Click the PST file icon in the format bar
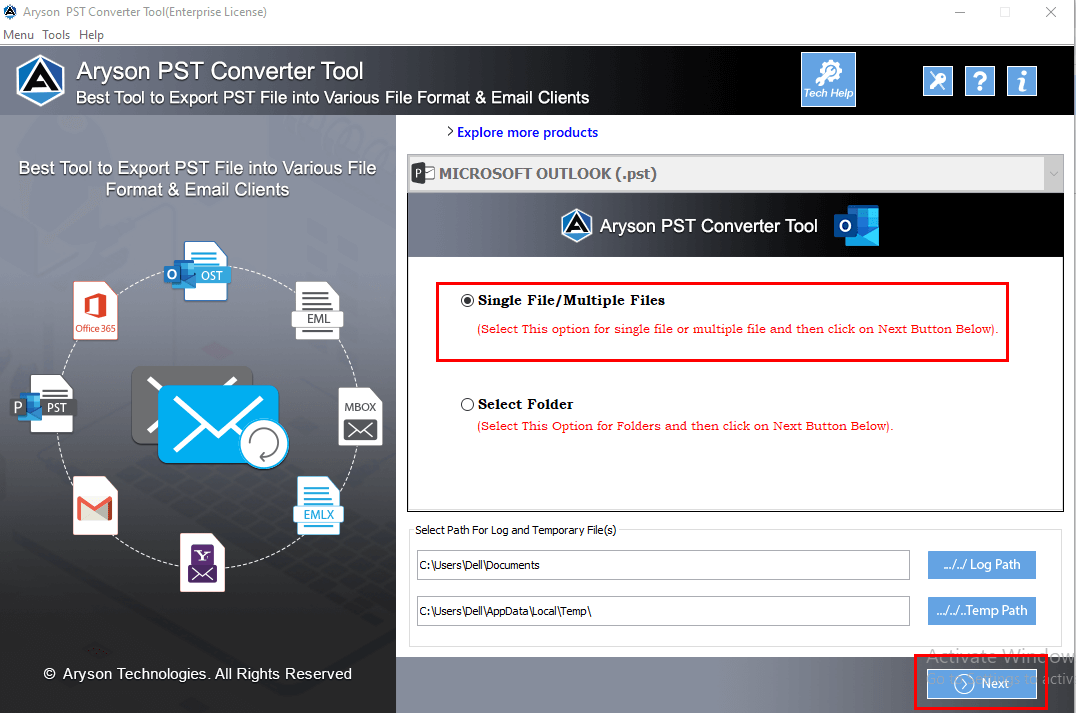 (423, 172)
